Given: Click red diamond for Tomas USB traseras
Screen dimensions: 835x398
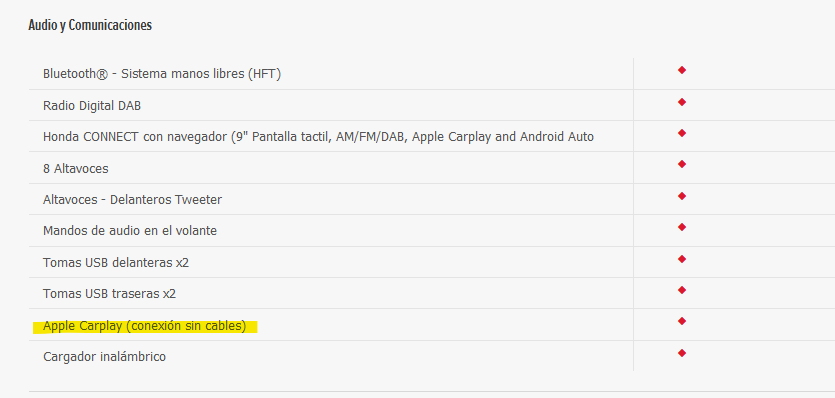Looking at the screenshot, I should (x=682, y=290).
